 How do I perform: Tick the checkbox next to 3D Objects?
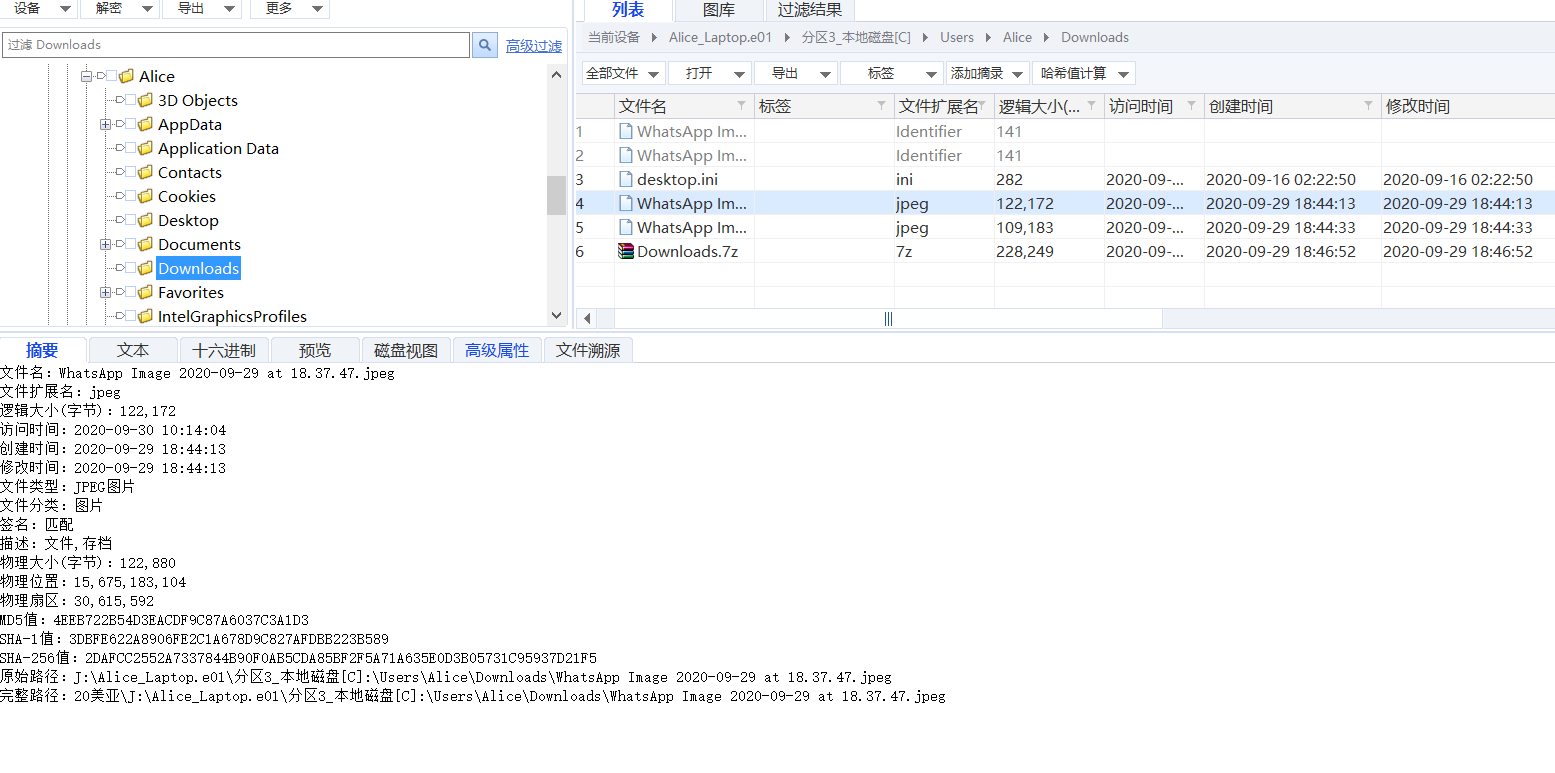coord(131,100)
